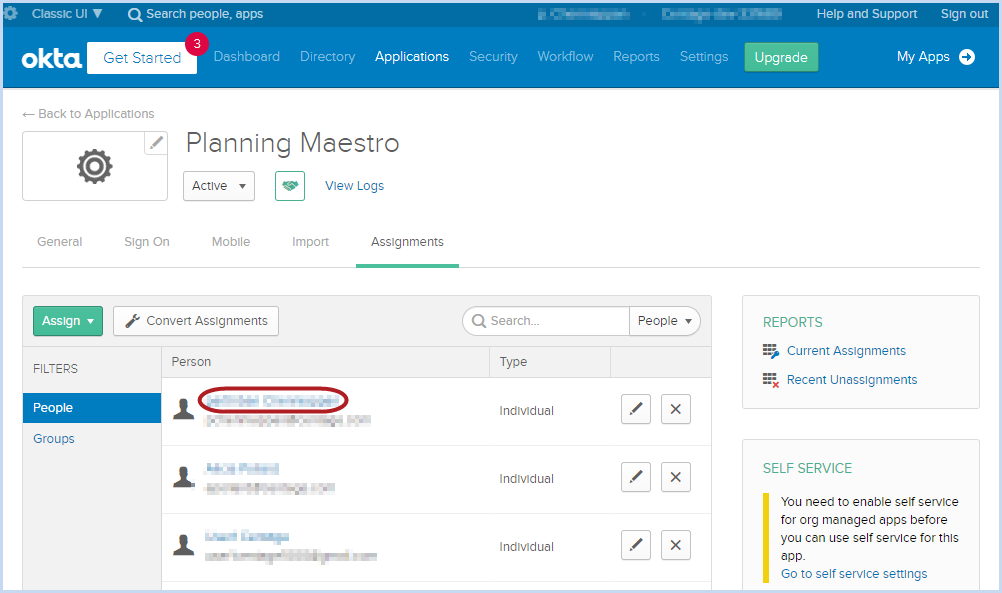Click the second person's avatar icon
Viewport: 1002px width, 593px height.
pos(183,477)
